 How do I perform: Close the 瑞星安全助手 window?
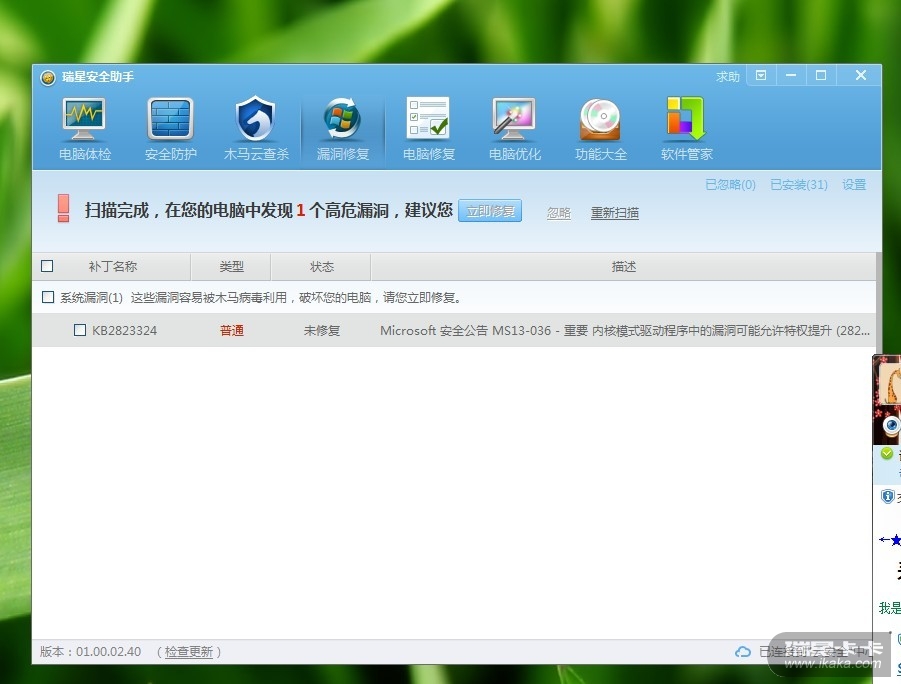pyautogui.click(x=860, y=75)
